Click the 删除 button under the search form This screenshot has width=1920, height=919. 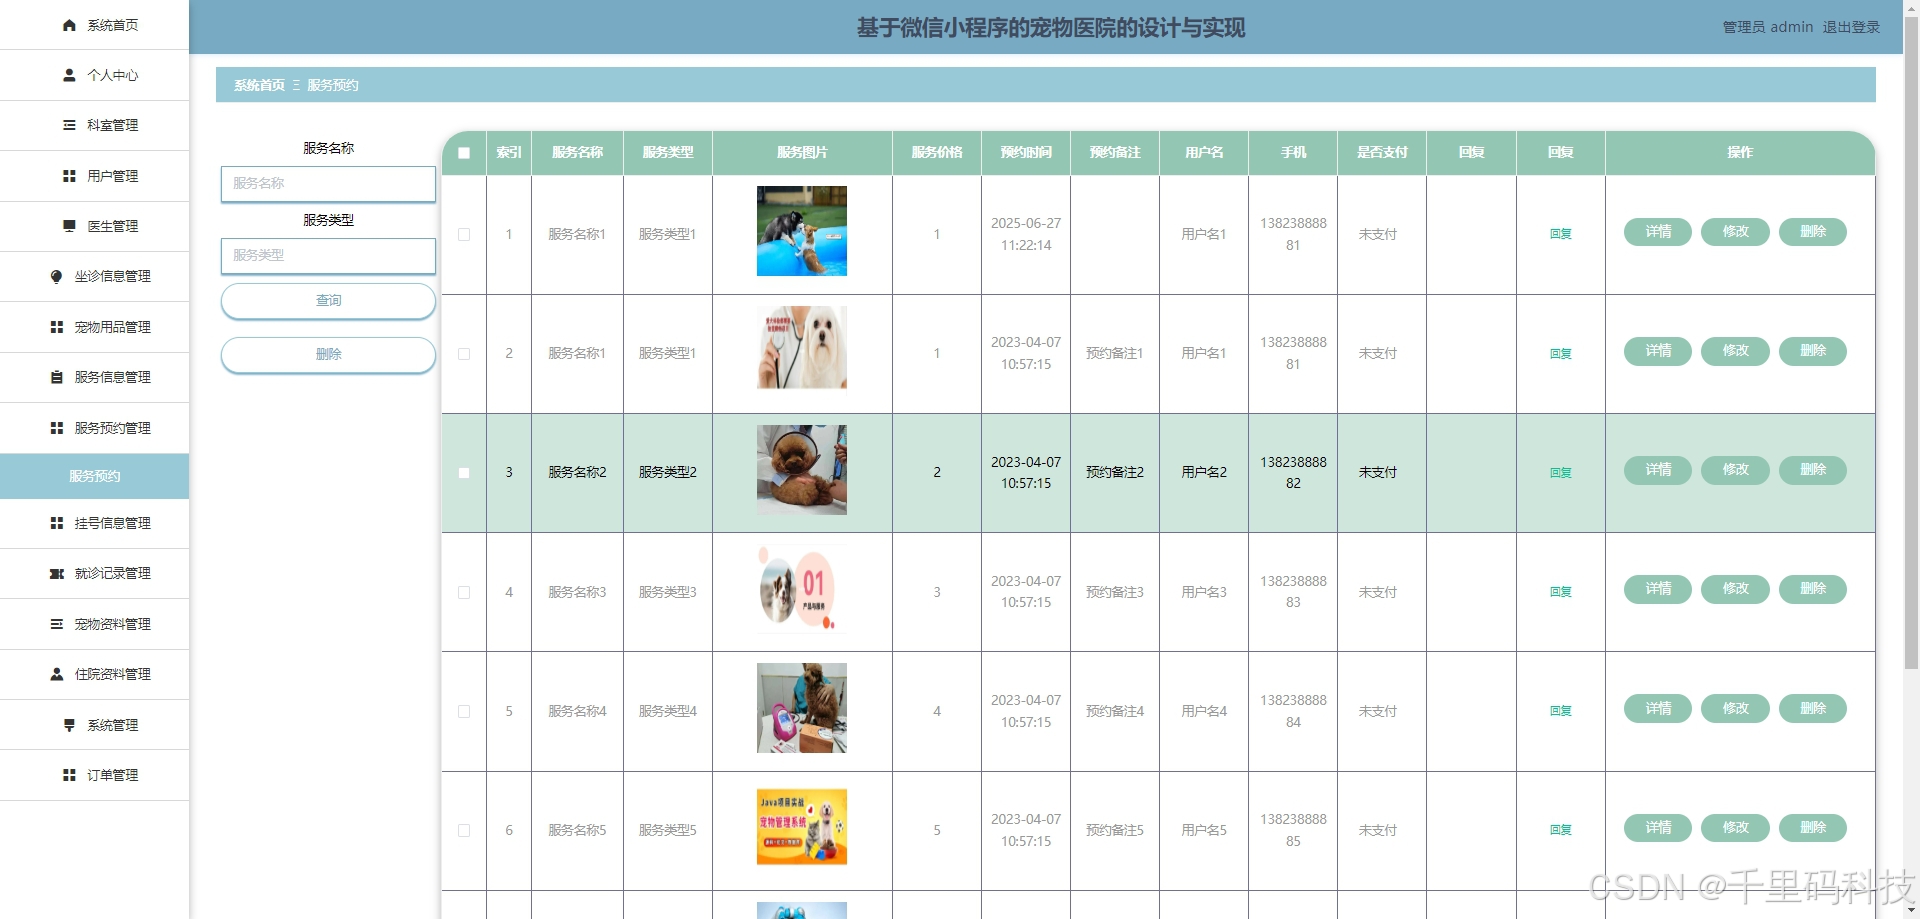(328, 355)
